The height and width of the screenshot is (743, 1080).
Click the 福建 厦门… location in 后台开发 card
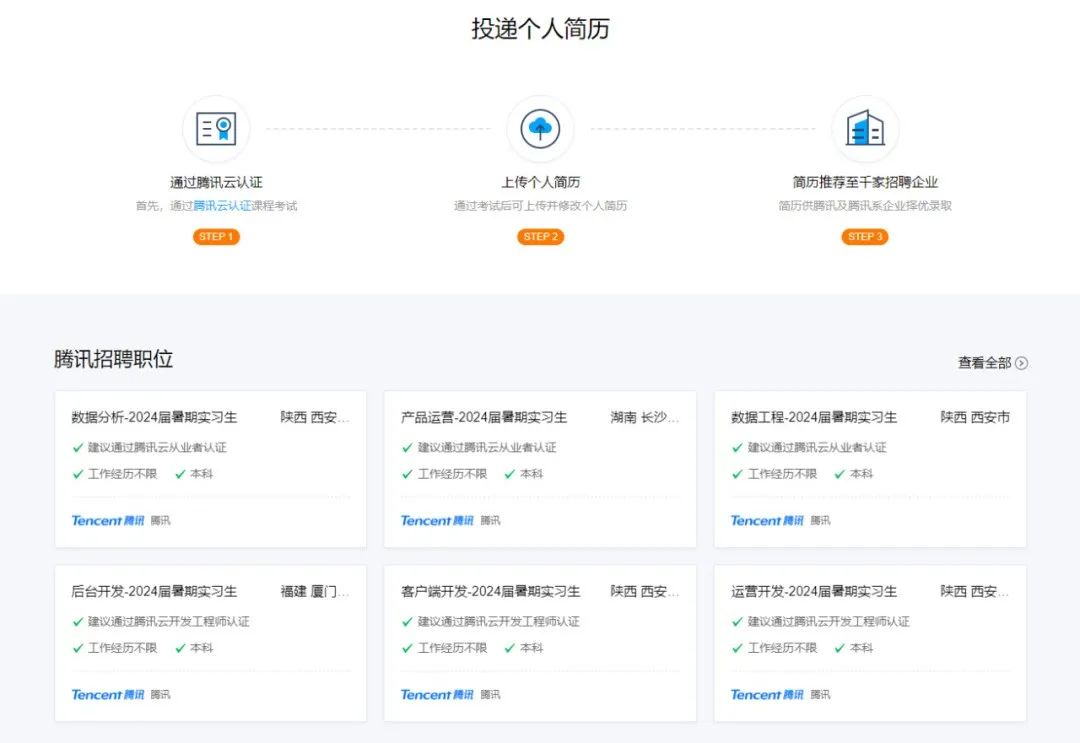point(315,592)
